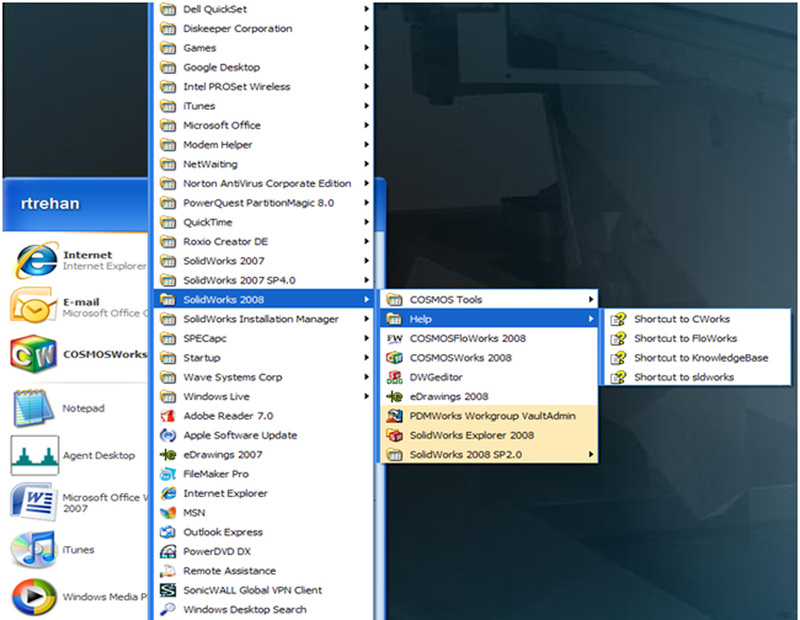Click the Shortcut to sldworks help icon
The width and height of the screenshot is (800, 620).
point(618,377)
